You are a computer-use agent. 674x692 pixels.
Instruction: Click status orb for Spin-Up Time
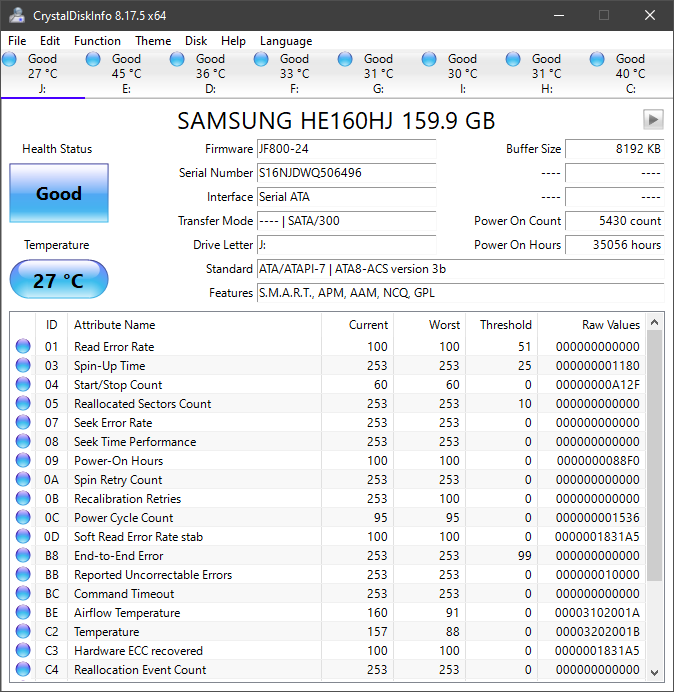click(x=23, y=365)
